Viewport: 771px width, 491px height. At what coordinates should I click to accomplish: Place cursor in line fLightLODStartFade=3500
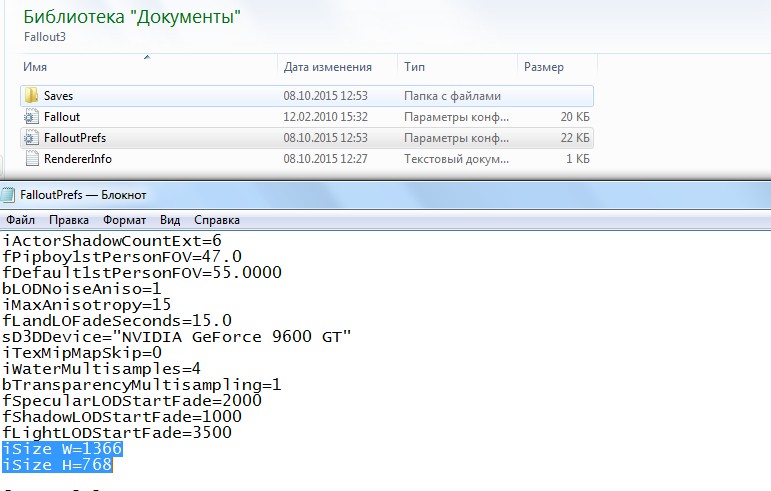tap(117, 433)
